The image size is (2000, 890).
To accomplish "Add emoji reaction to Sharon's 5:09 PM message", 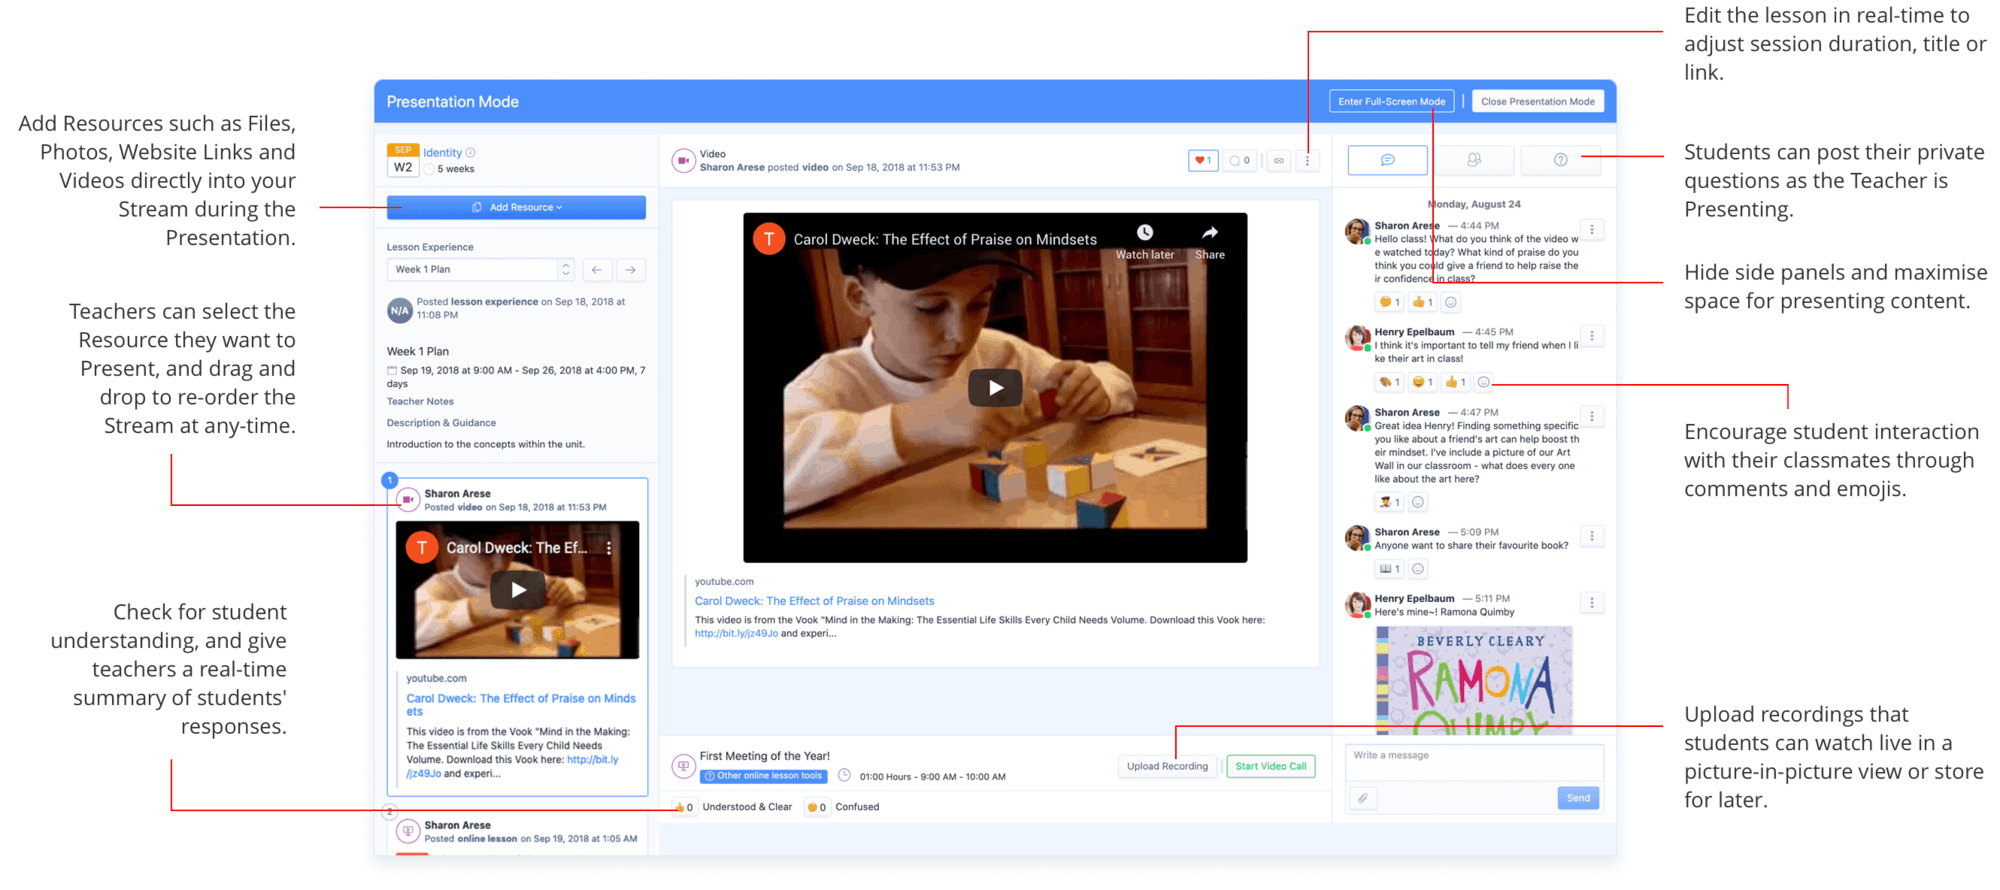I will click(1418, 569).
